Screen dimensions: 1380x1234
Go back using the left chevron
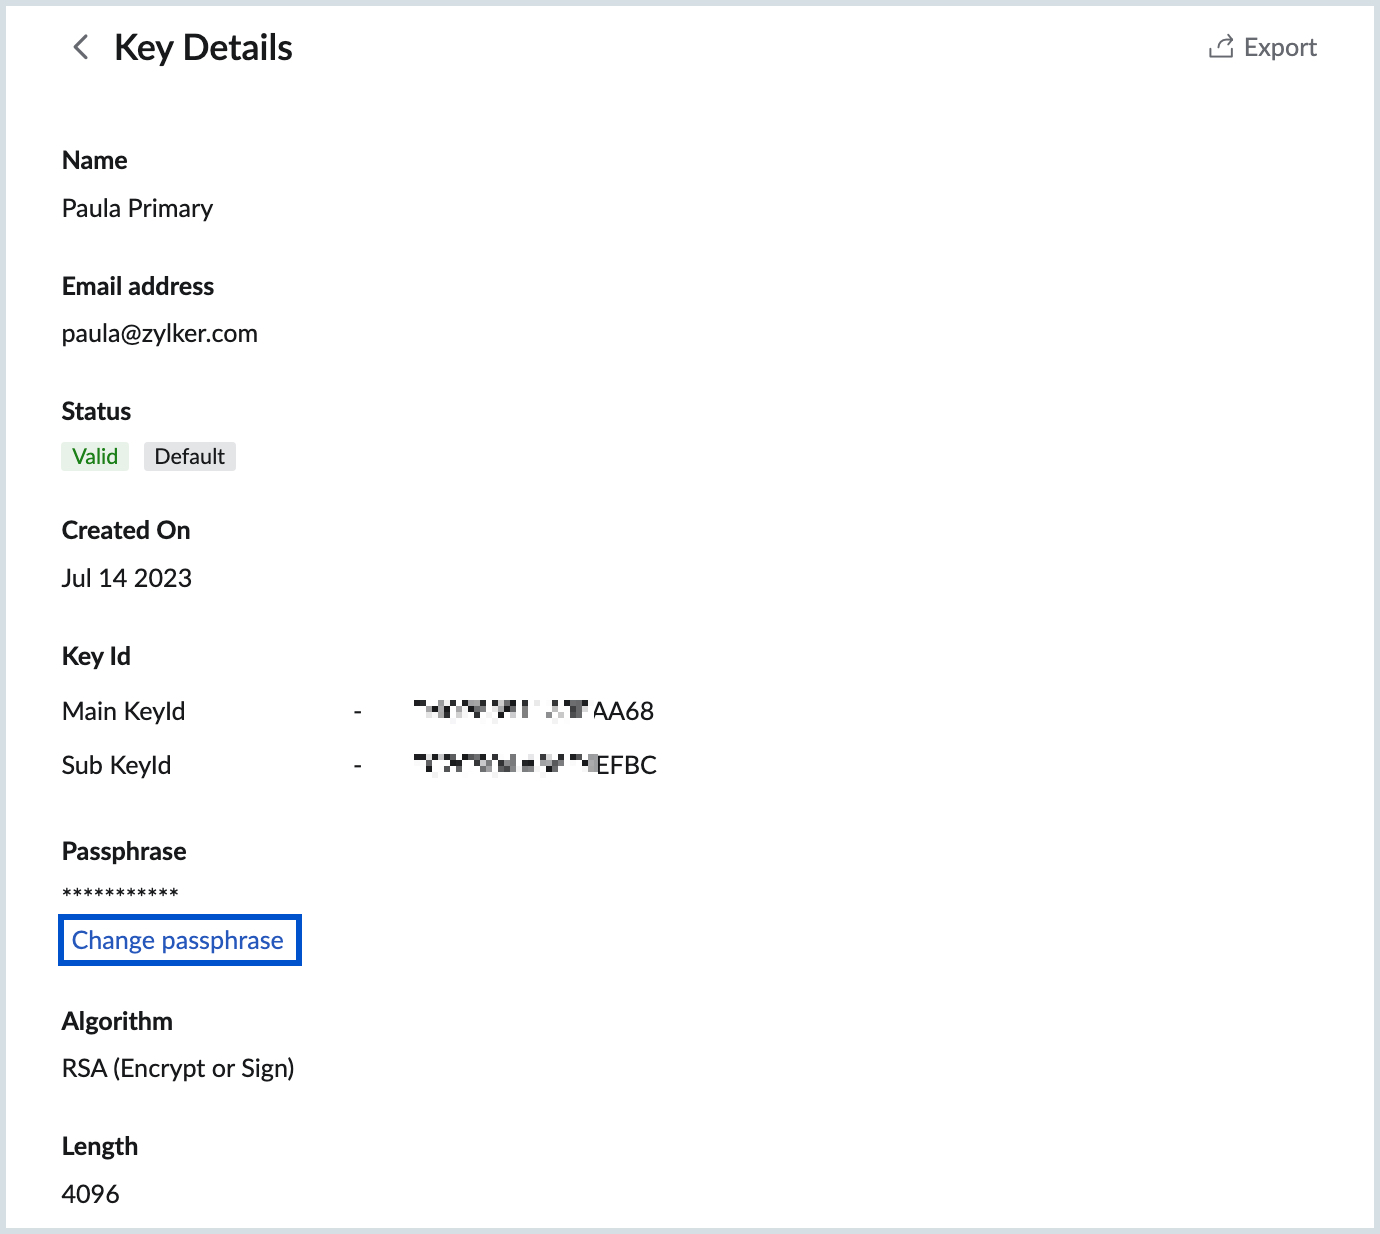[81, 47]
